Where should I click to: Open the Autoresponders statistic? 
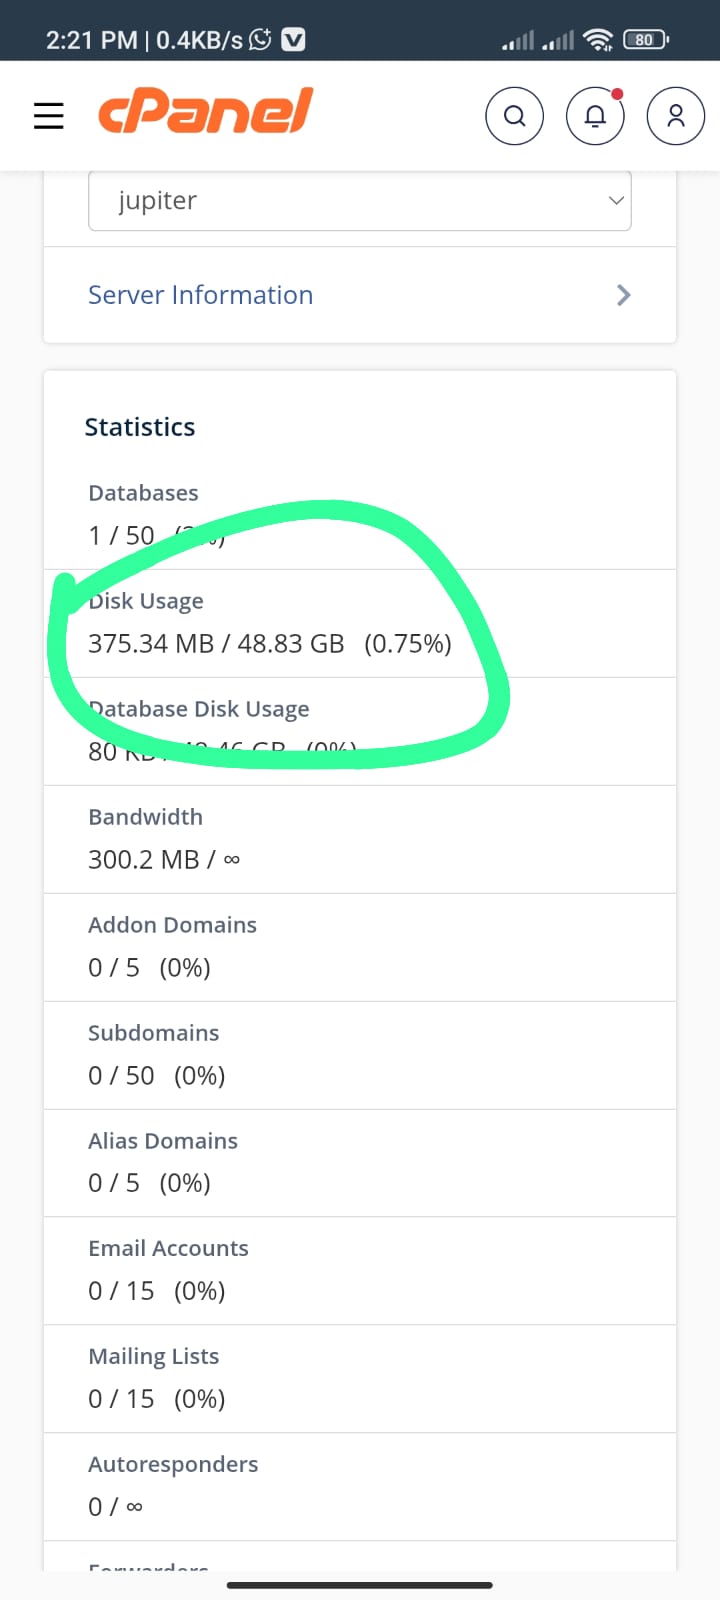[x=360, y=1487]
